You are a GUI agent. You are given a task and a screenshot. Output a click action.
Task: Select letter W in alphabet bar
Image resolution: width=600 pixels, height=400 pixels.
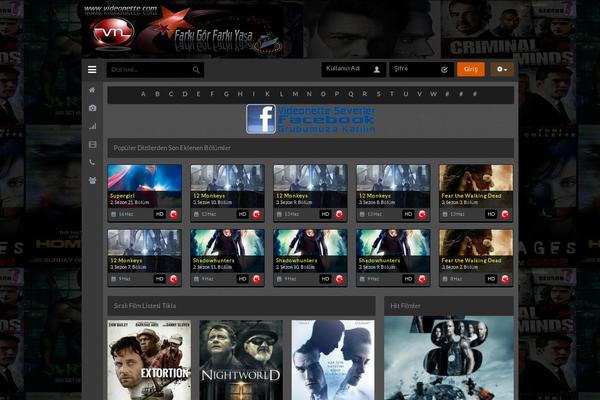[x=434, y=94]
